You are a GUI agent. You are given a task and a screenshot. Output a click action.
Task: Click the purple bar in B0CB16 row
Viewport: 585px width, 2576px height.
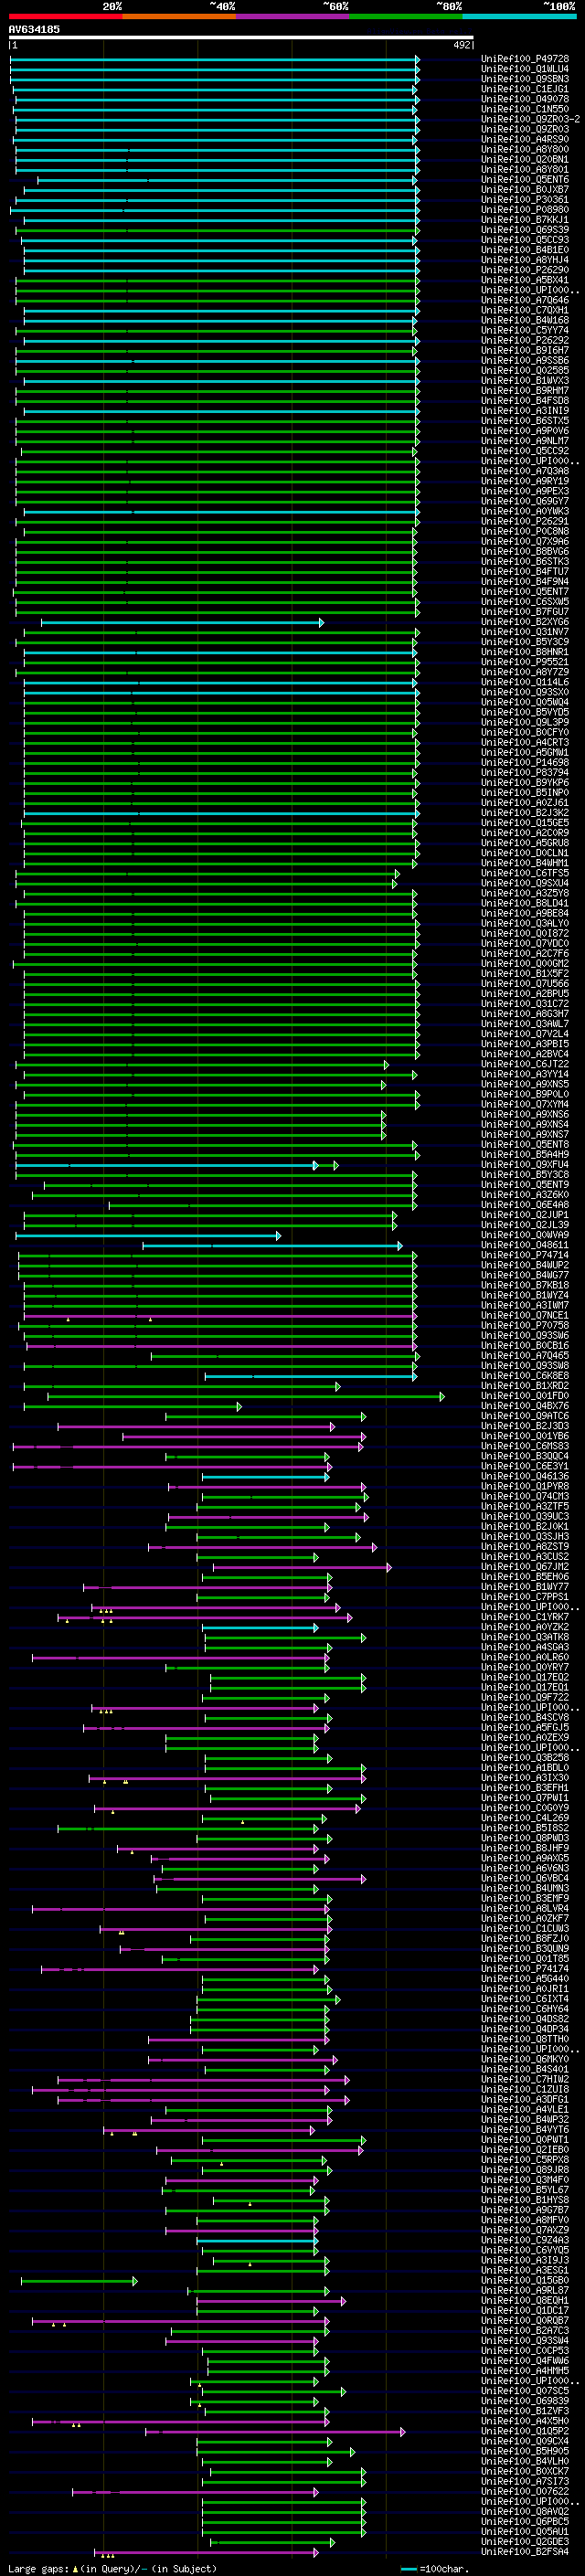[x=221, y=1346]
